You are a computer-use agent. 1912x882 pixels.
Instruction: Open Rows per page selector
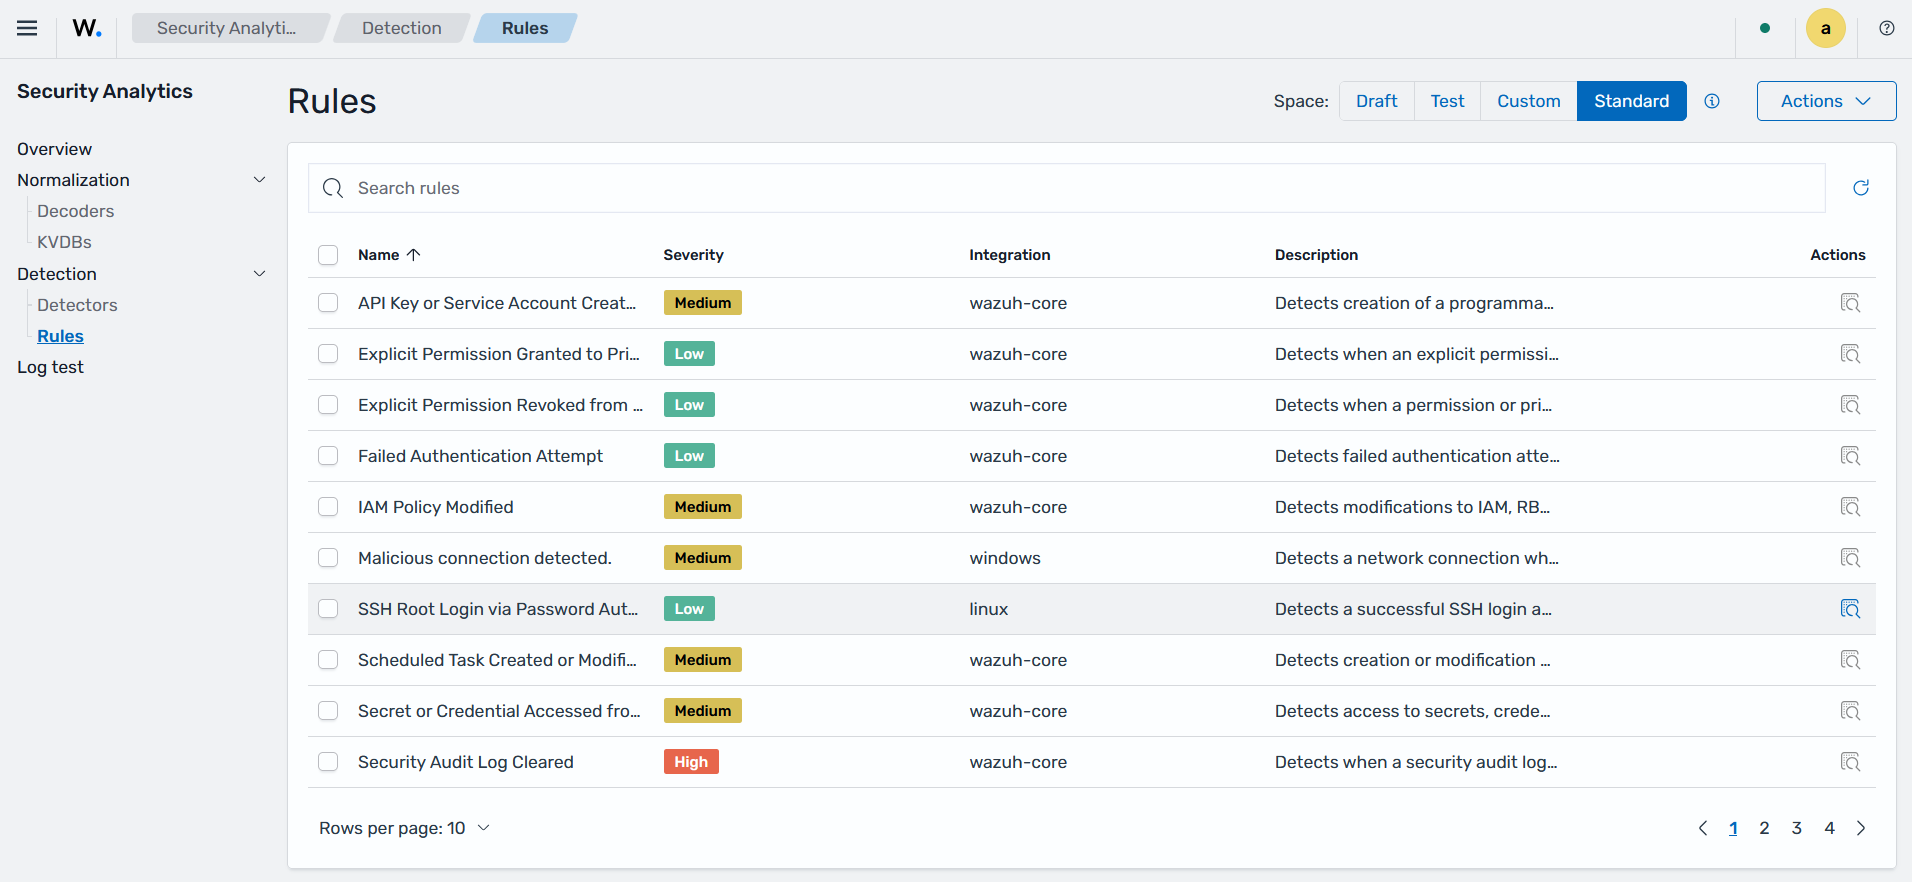(404, 828)
